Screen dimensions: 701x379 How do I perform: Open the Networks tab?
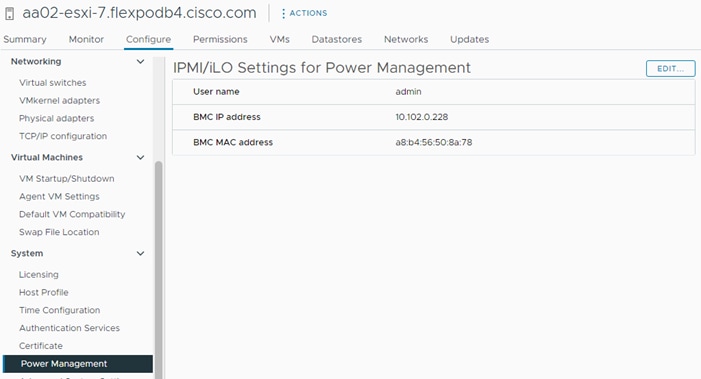[x=406, y=39]
